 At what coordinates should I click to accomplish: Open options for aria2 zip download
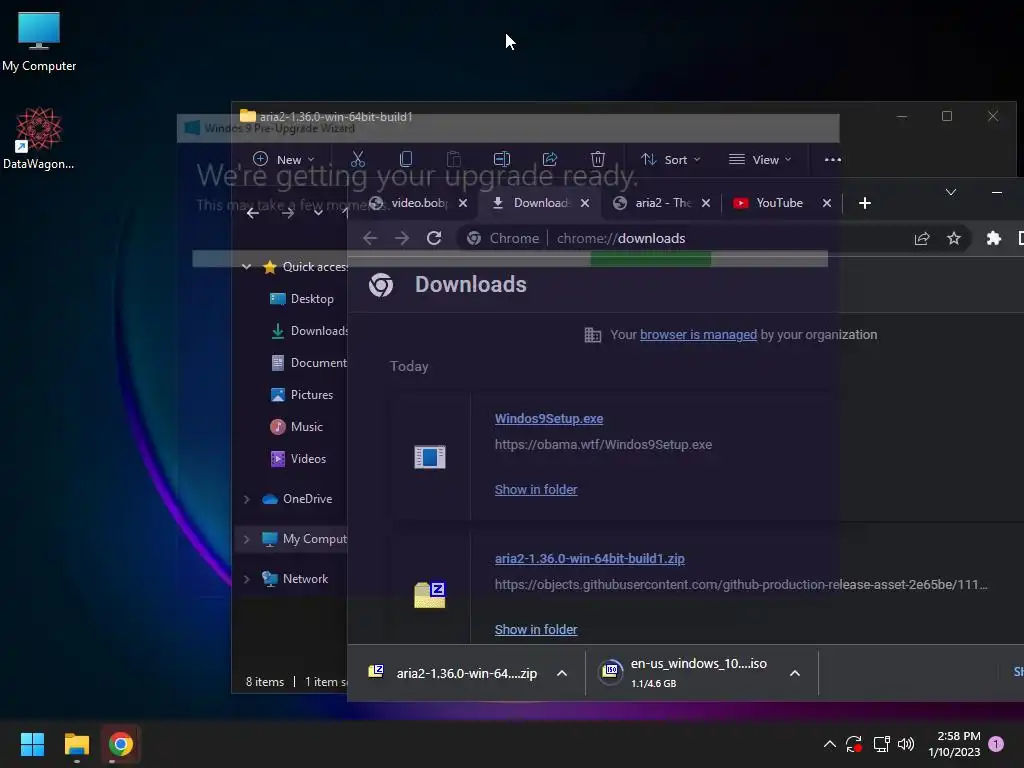click(x=562, y=673)
